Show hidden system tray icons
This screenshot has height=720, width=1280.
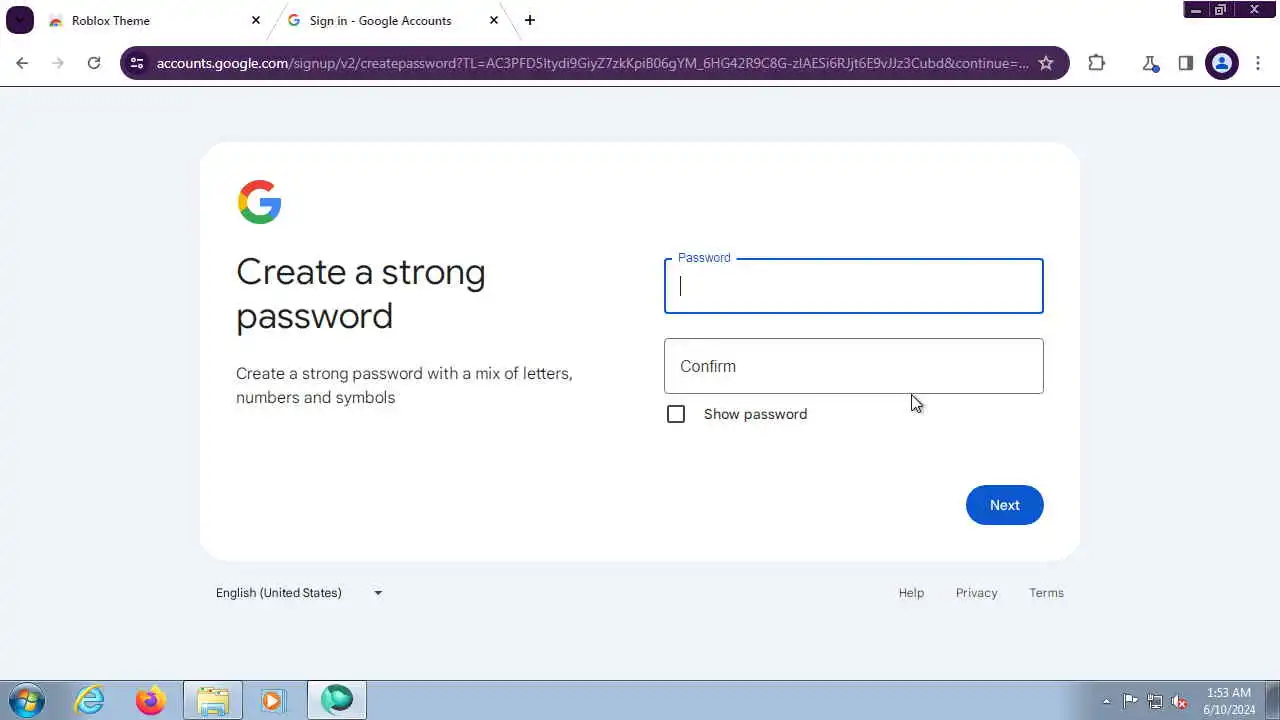[x=1106, y=701]
